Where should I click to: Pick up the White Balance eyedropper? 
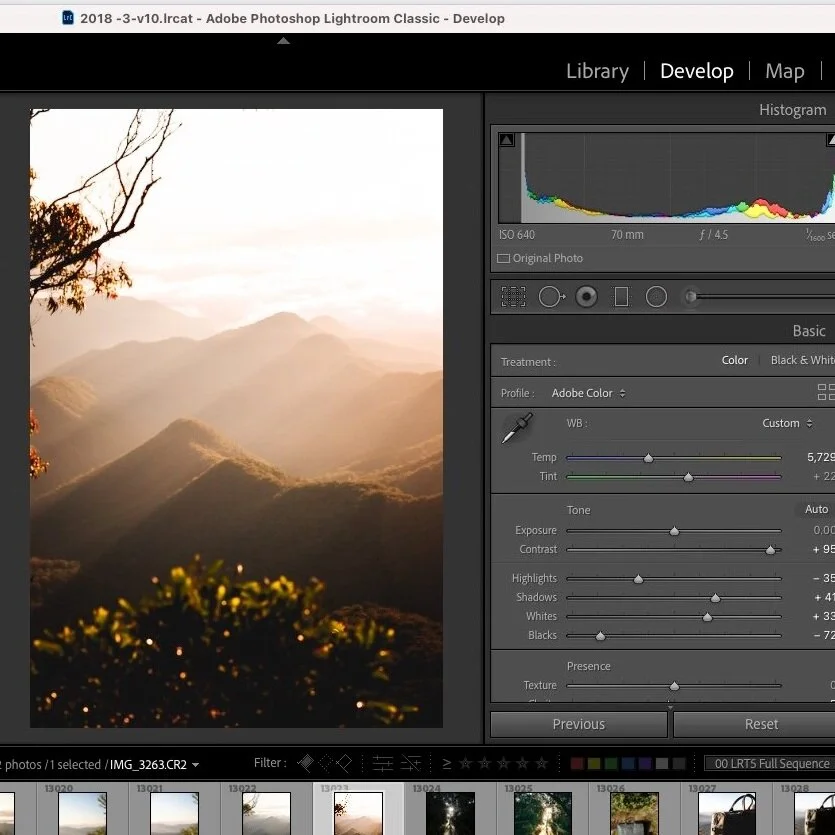517,428
